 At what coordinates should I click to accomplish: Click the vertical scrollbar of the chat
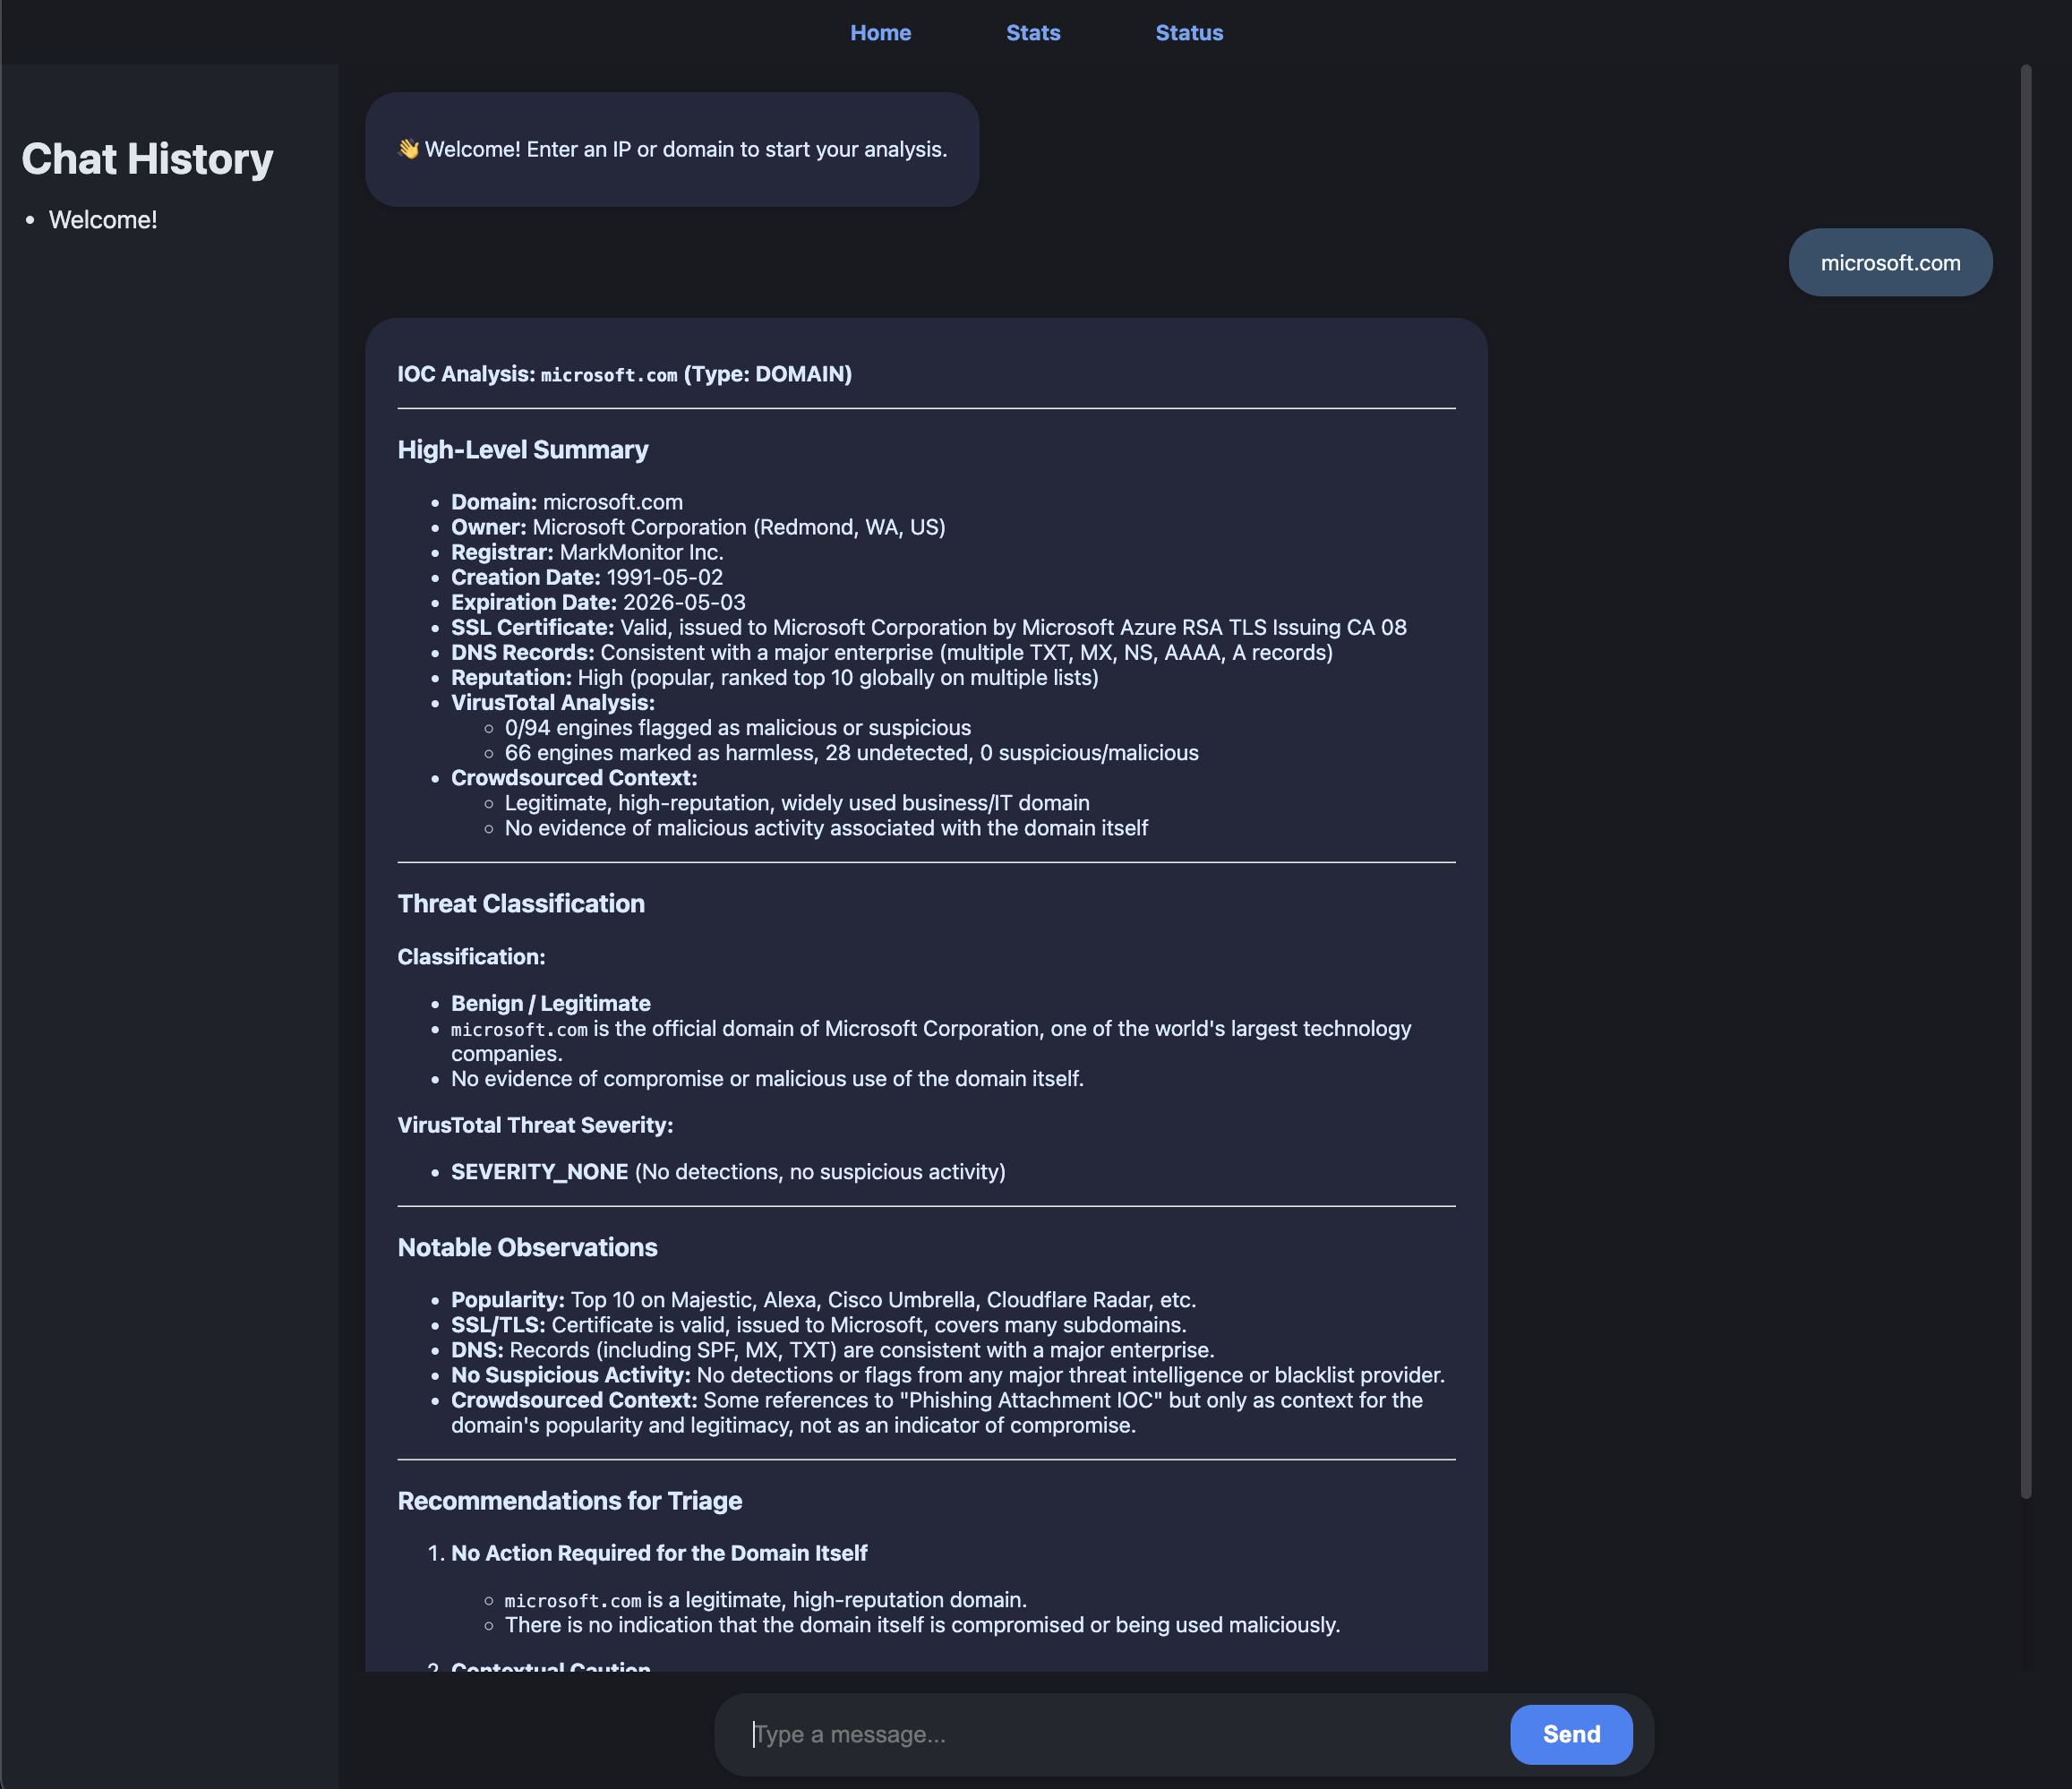pyautogui.click(x=2026, y=781)
